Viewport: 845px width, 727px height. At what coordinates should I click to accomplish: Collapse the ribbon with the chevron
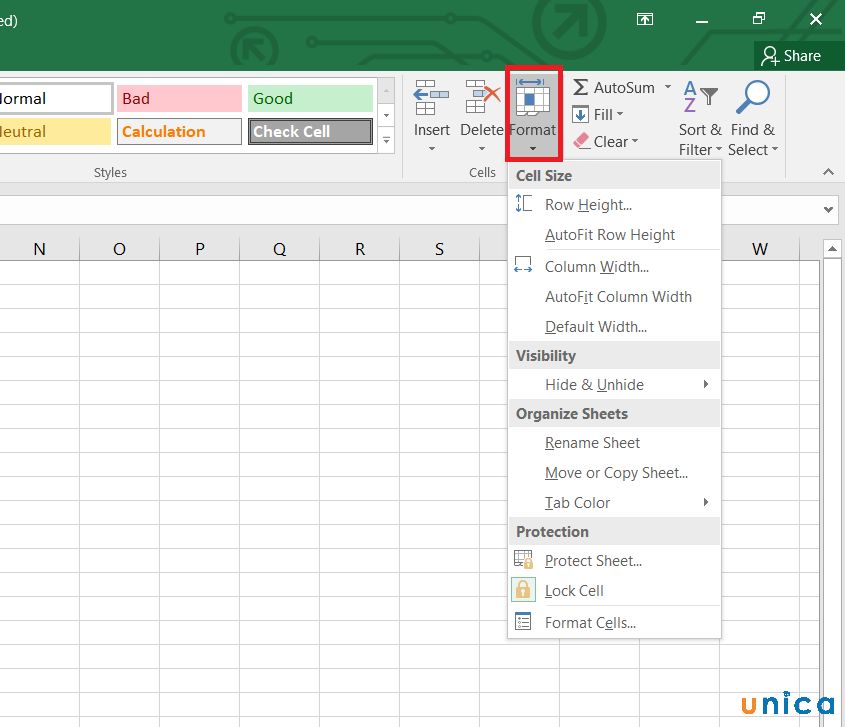click(828, 172)
